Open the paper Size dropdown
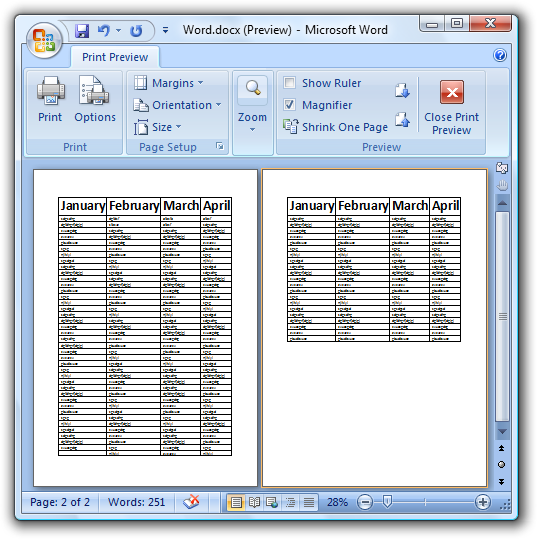The image size is (537, 539). tap(157, 127)
